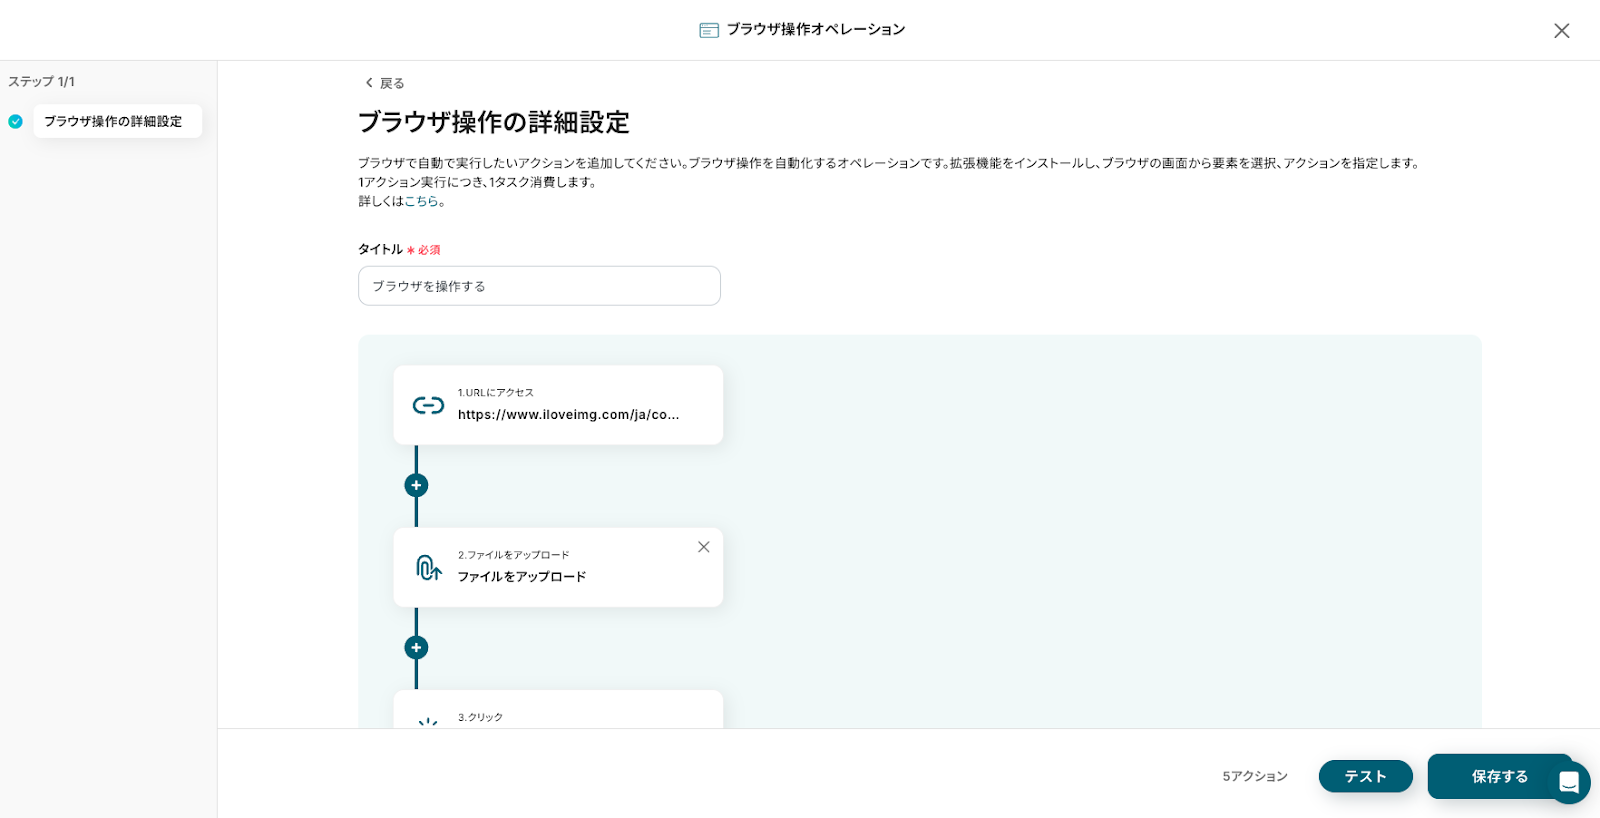The height and width of the screenshot is (818, 1600).
Task: Close the ブラウザ操作オペレーション dialog
Action: [1561, 31]
